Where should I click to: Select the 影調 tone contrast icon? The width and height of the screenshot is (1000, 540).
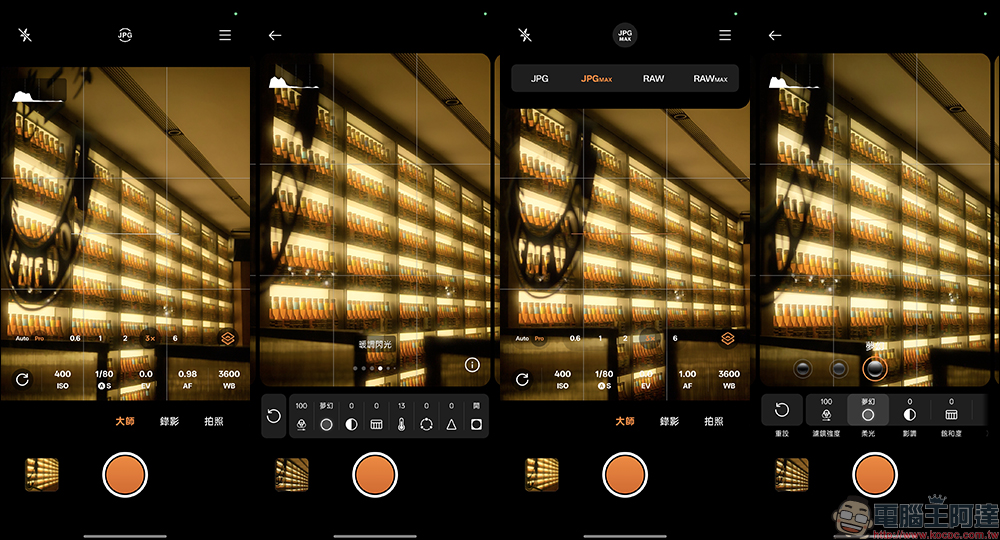pos(910,413)
